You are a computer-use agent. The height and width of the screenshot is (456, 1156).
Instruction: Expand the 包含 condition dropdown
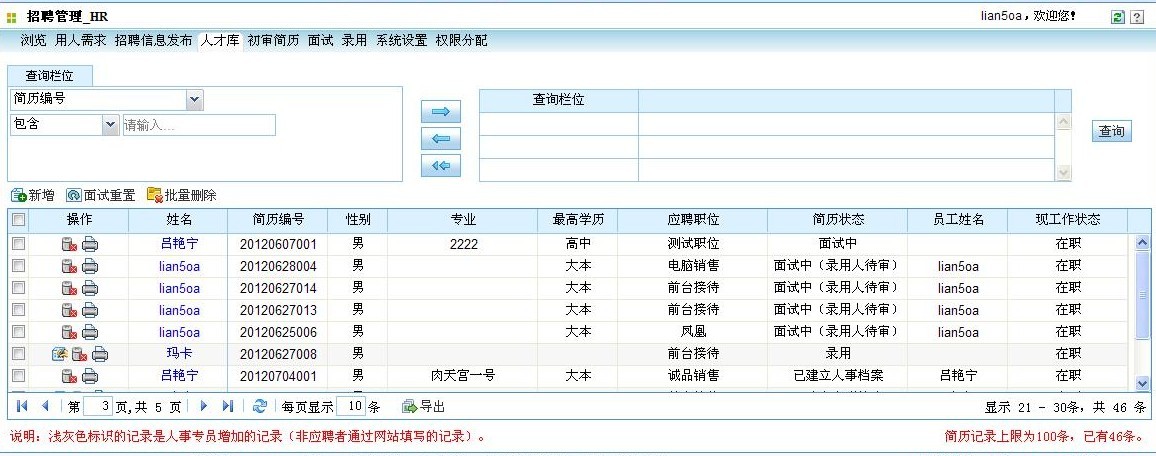click(110, 125)
